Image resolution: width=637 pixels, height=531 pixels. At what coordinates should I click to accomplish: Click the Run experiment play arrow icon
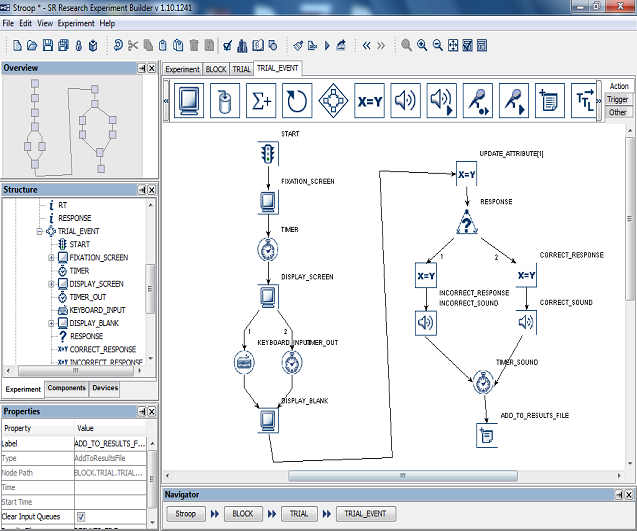click(327, 45)
